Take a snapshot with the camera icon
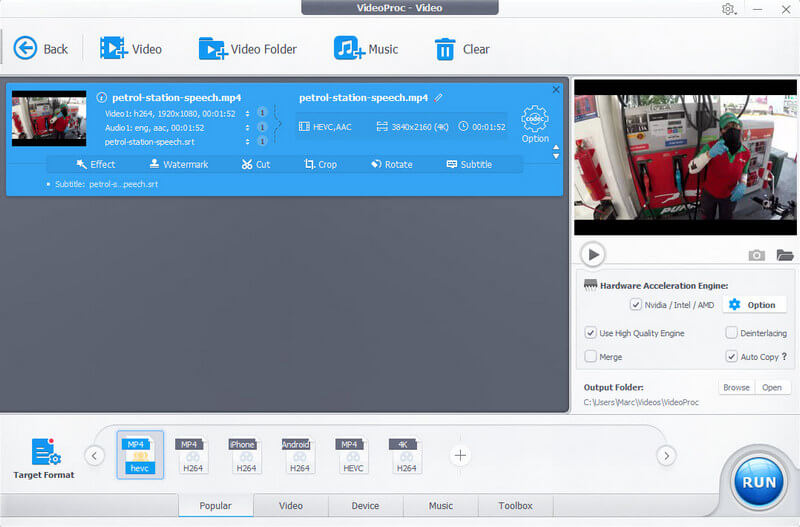Screen dimensions: 800x527 pyautogui.click(x=756, y=255)
